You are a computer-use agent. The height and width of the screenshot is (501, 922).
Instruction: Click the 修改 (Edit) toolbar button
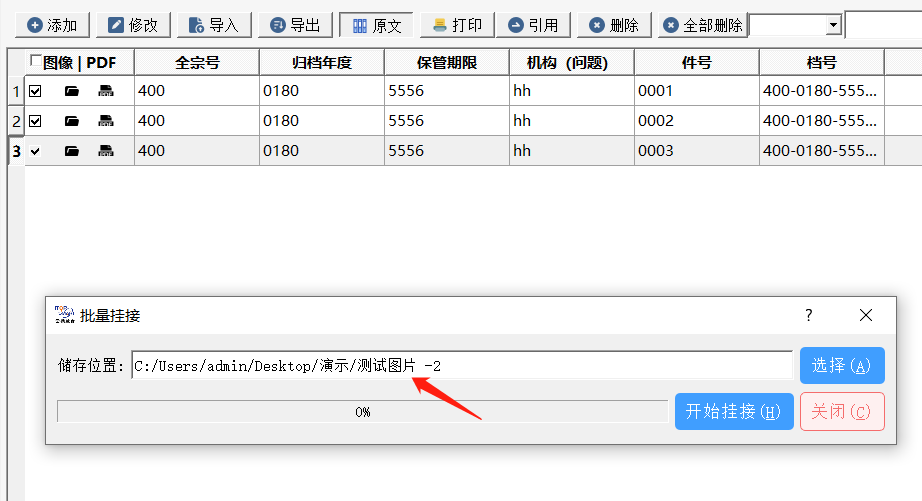(133, 25)
